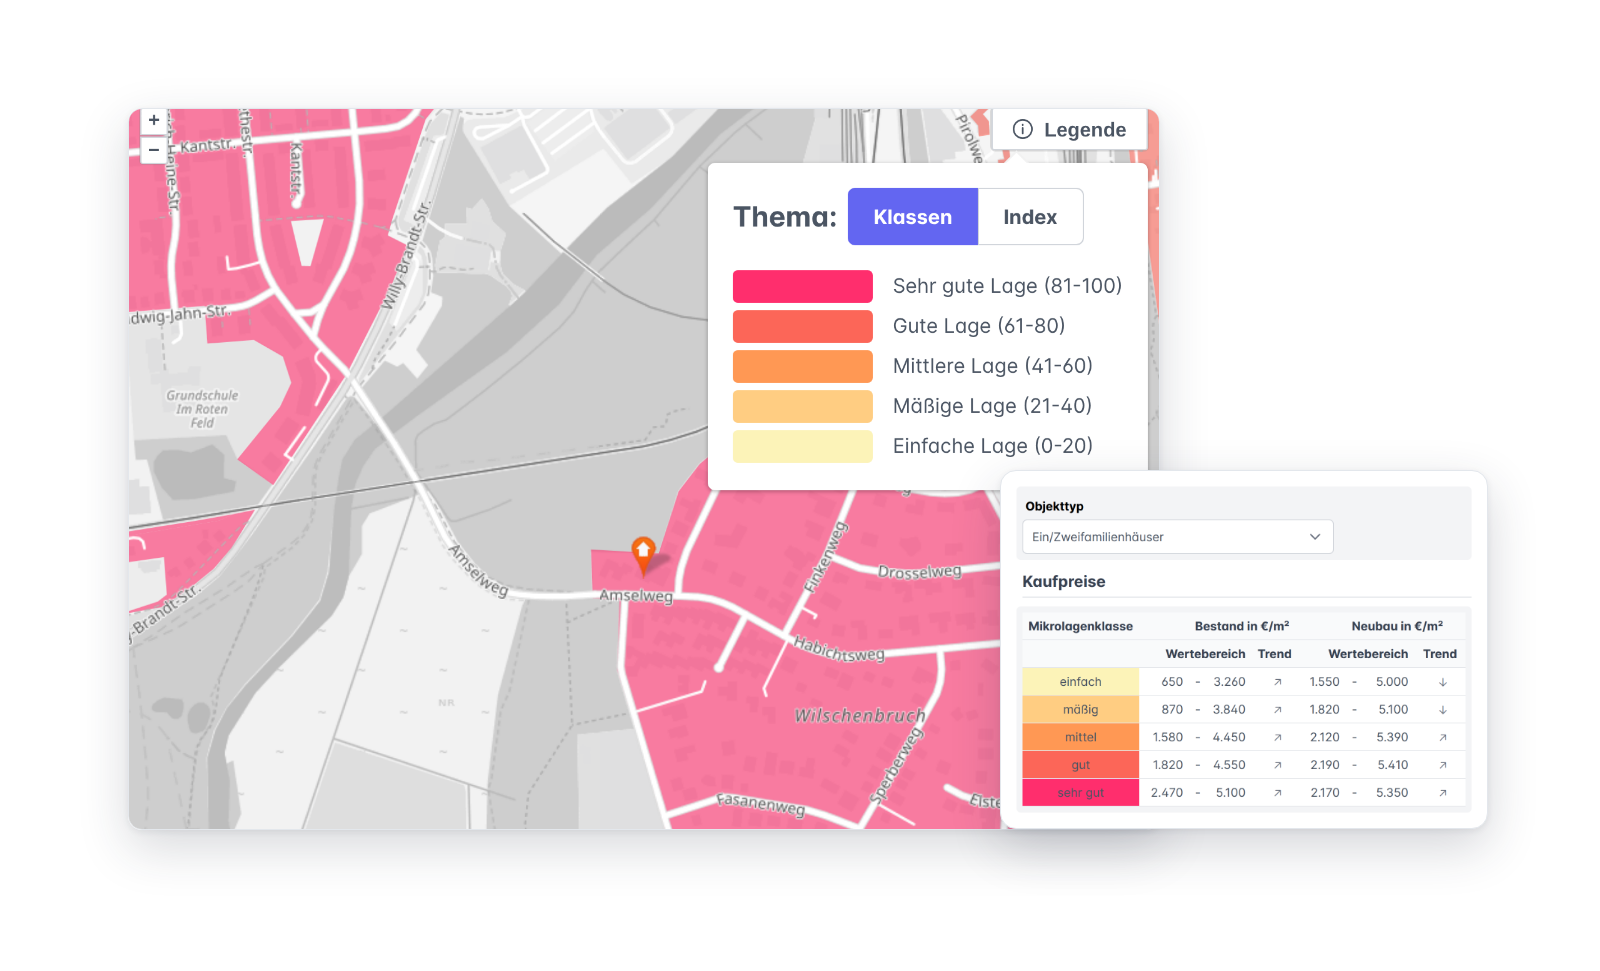Click the Mäßige Lage (21-40) label
Image resolution: width=1600 pixels, height=971 pixels.
[992, 406]
